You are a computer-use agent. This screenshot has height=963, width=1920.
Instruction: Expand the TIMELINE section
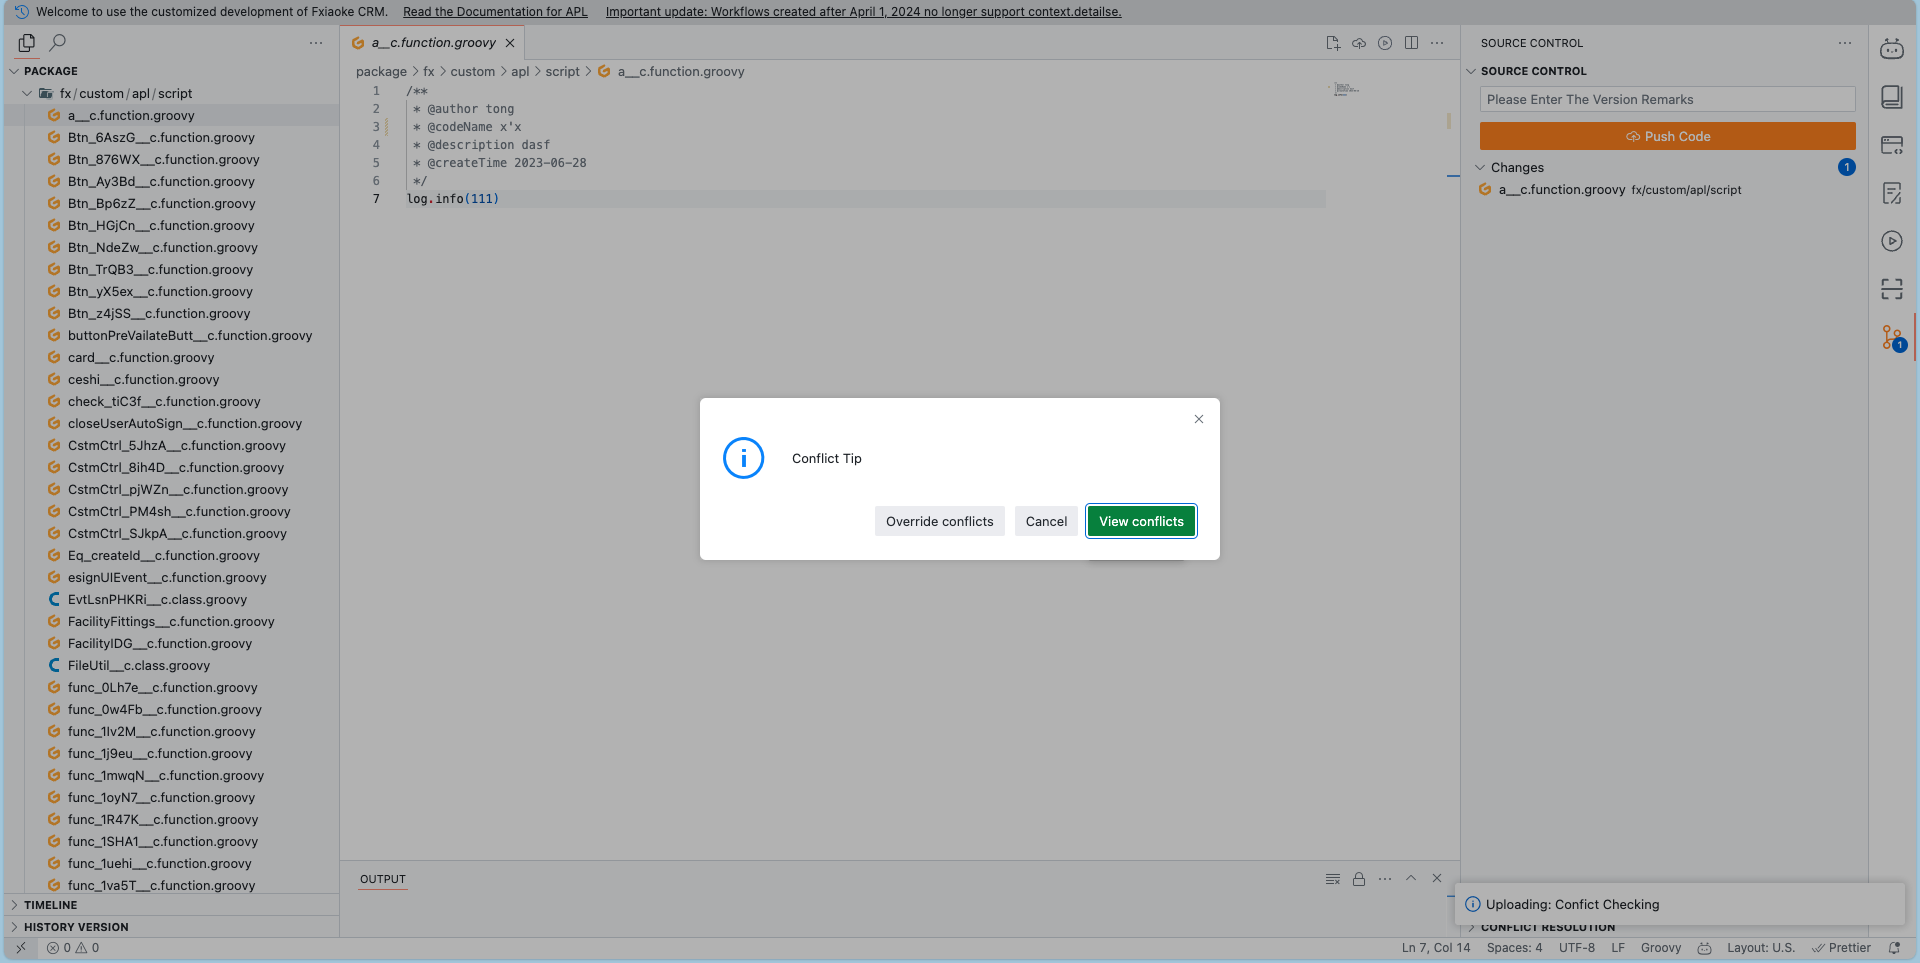50,905
